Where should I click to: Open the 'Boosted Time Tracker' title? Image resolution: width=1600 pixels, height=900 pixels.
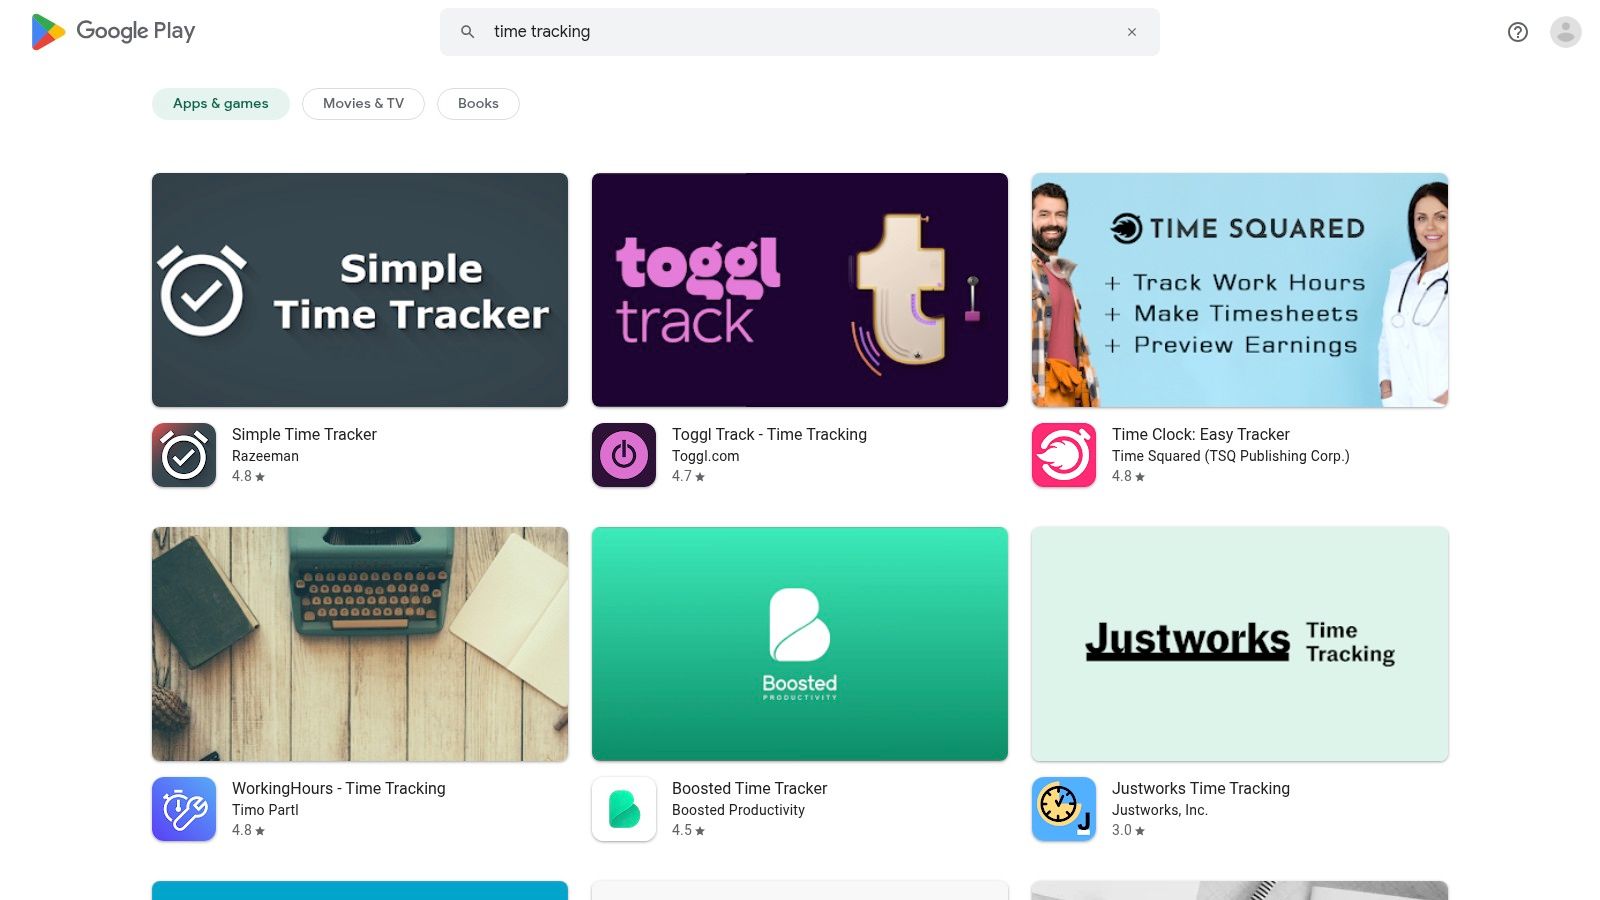749,788
